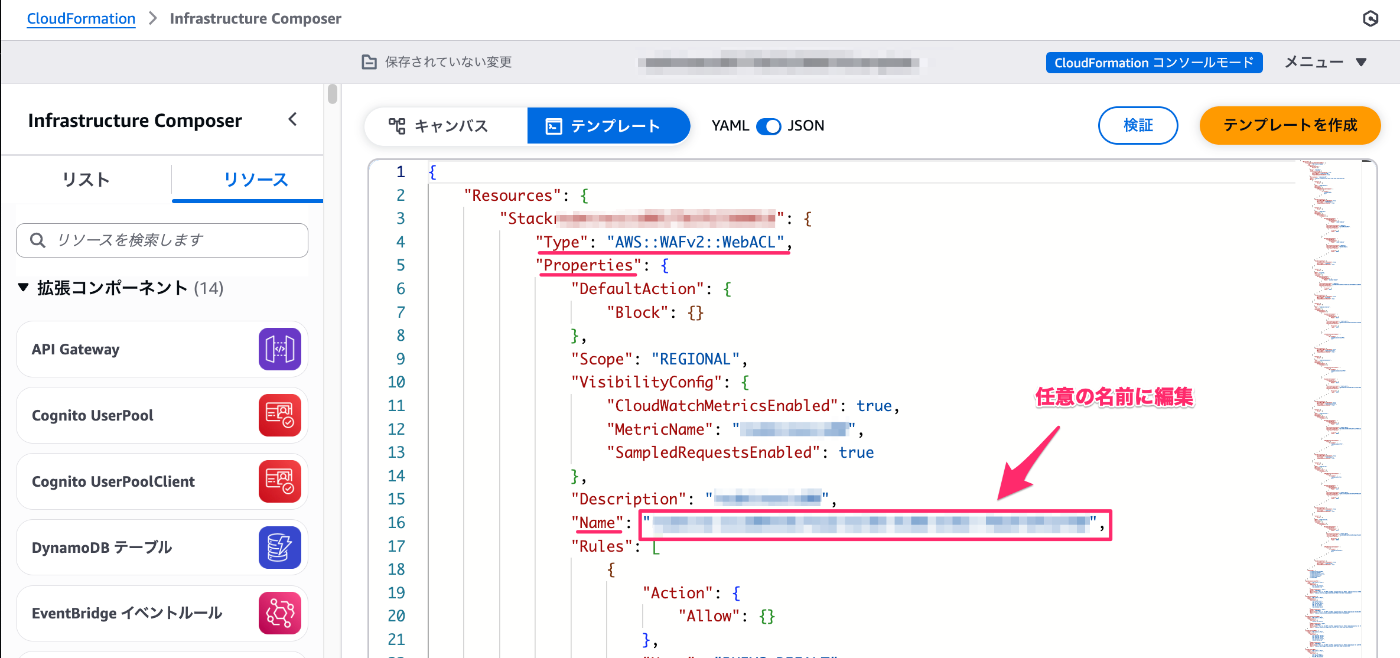1400x658 pixels.
Task: Click the "Allow" key on line 20
Action: pyautogui.click(x=711, y=616)
